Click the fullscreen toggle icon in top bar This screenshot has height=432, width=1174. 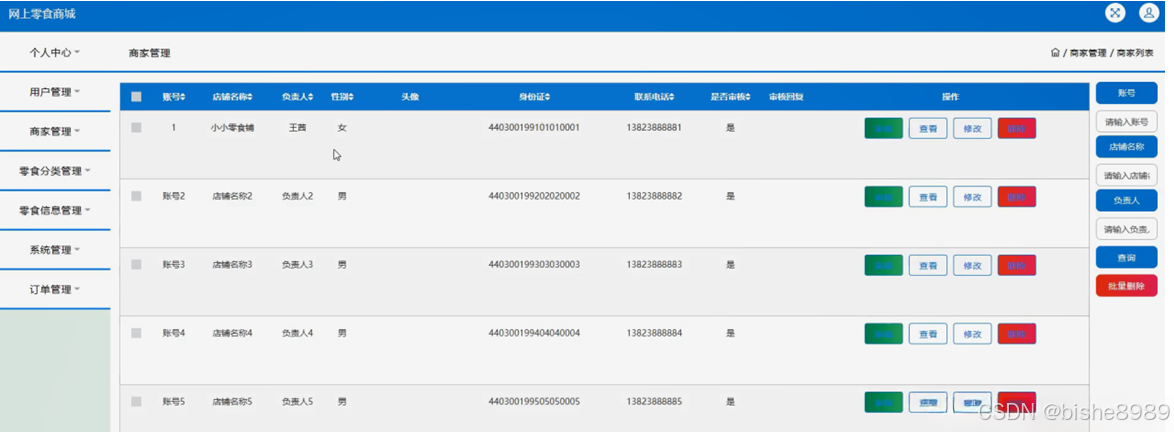point(1116,13)
